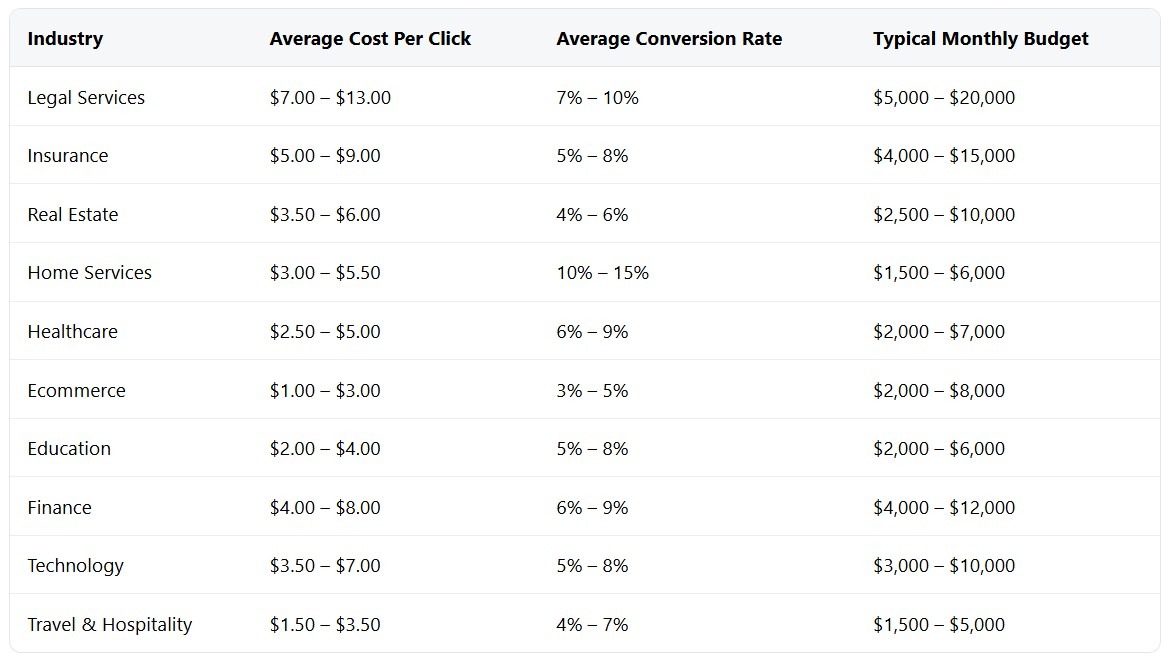Click the Average Conversion Rate header
This screenshot has height=660, width=1165.
[x=669, y=39]
